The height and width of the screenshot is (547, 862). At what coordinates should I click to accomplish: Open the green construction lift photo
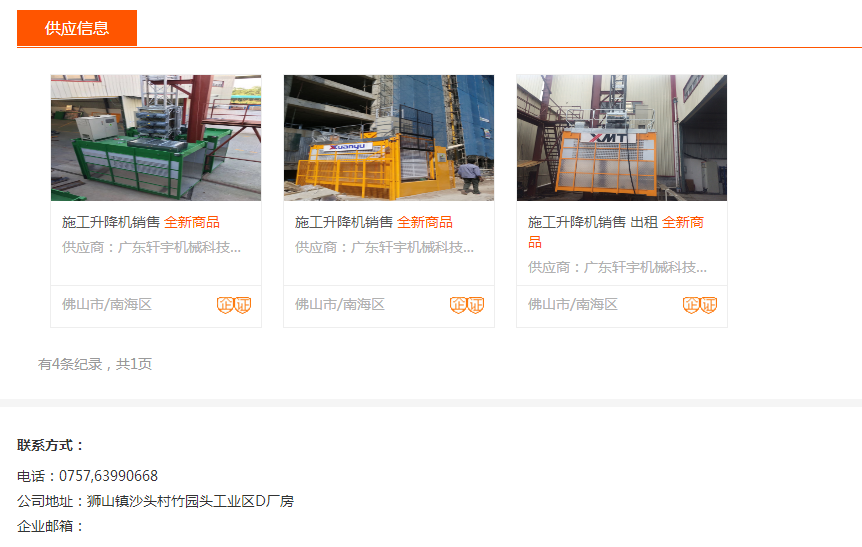point(156,138)
